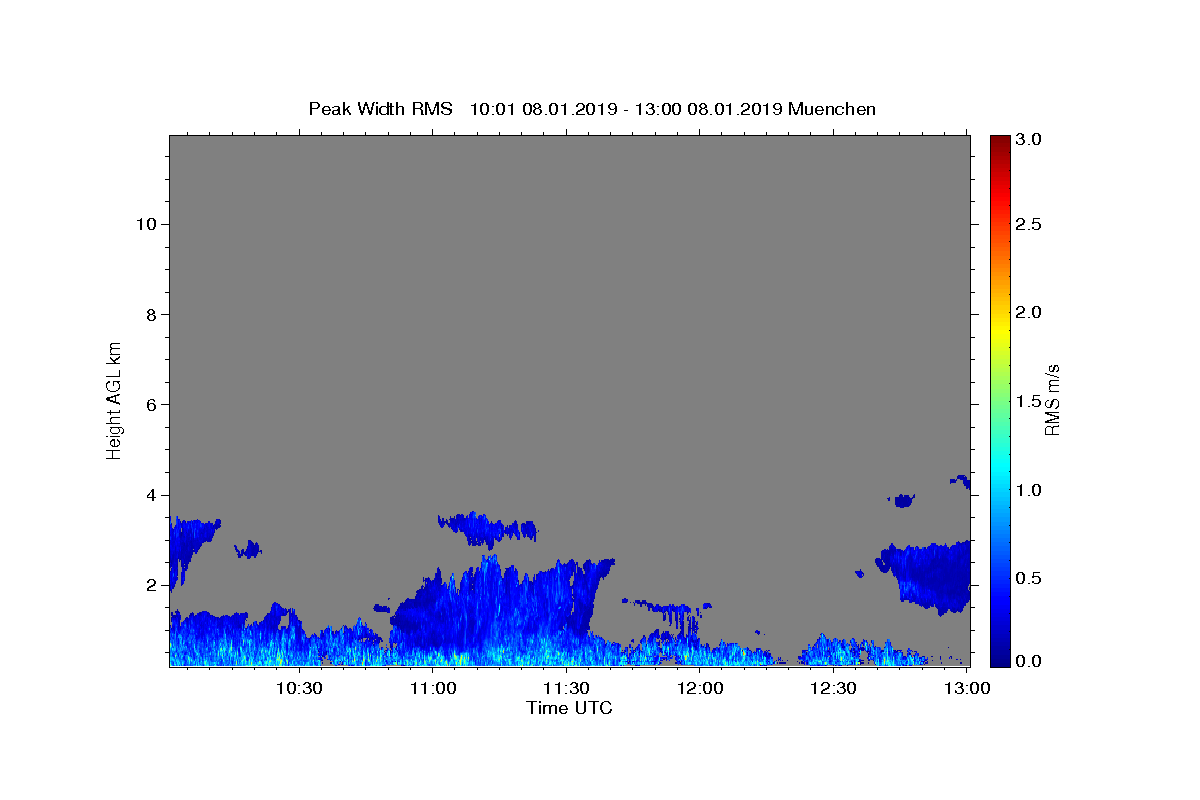Click the colorbar label '2.5'
Viewport: 1200px width, 800px height.
[1030, 224]
